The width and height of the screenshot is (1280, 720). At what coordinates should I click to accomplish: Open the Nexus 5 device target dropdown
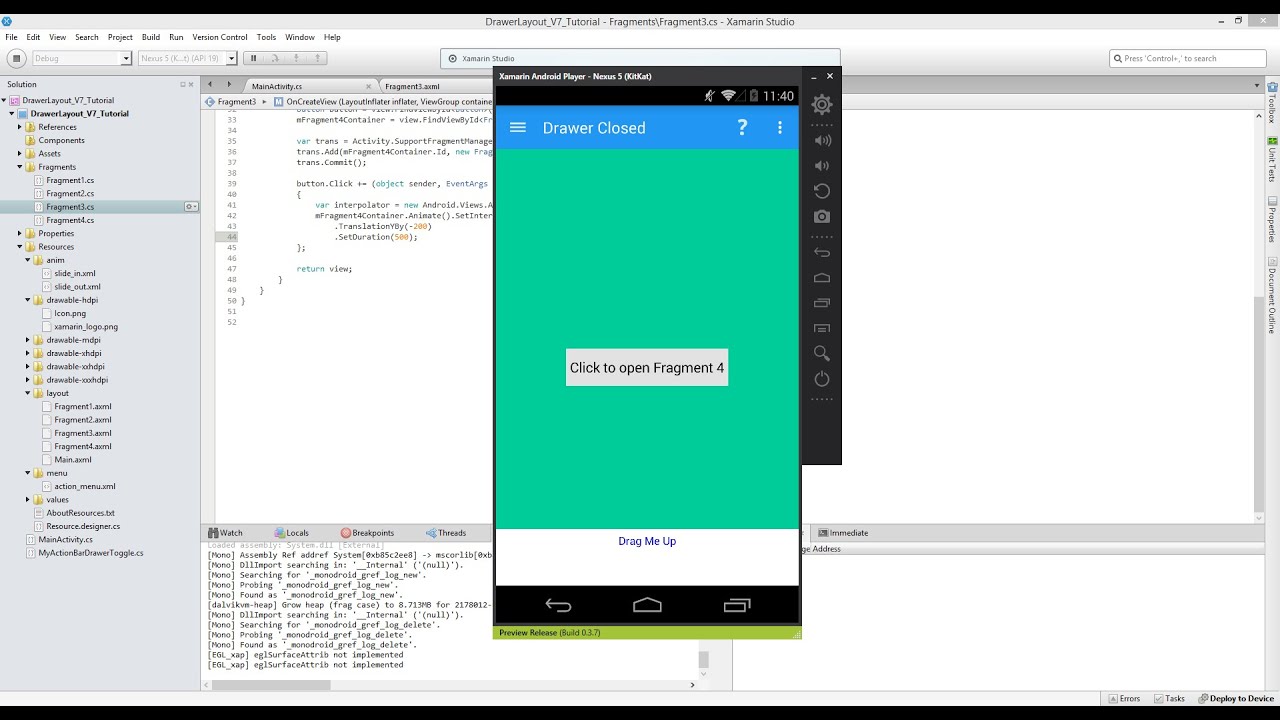point(187,58)
